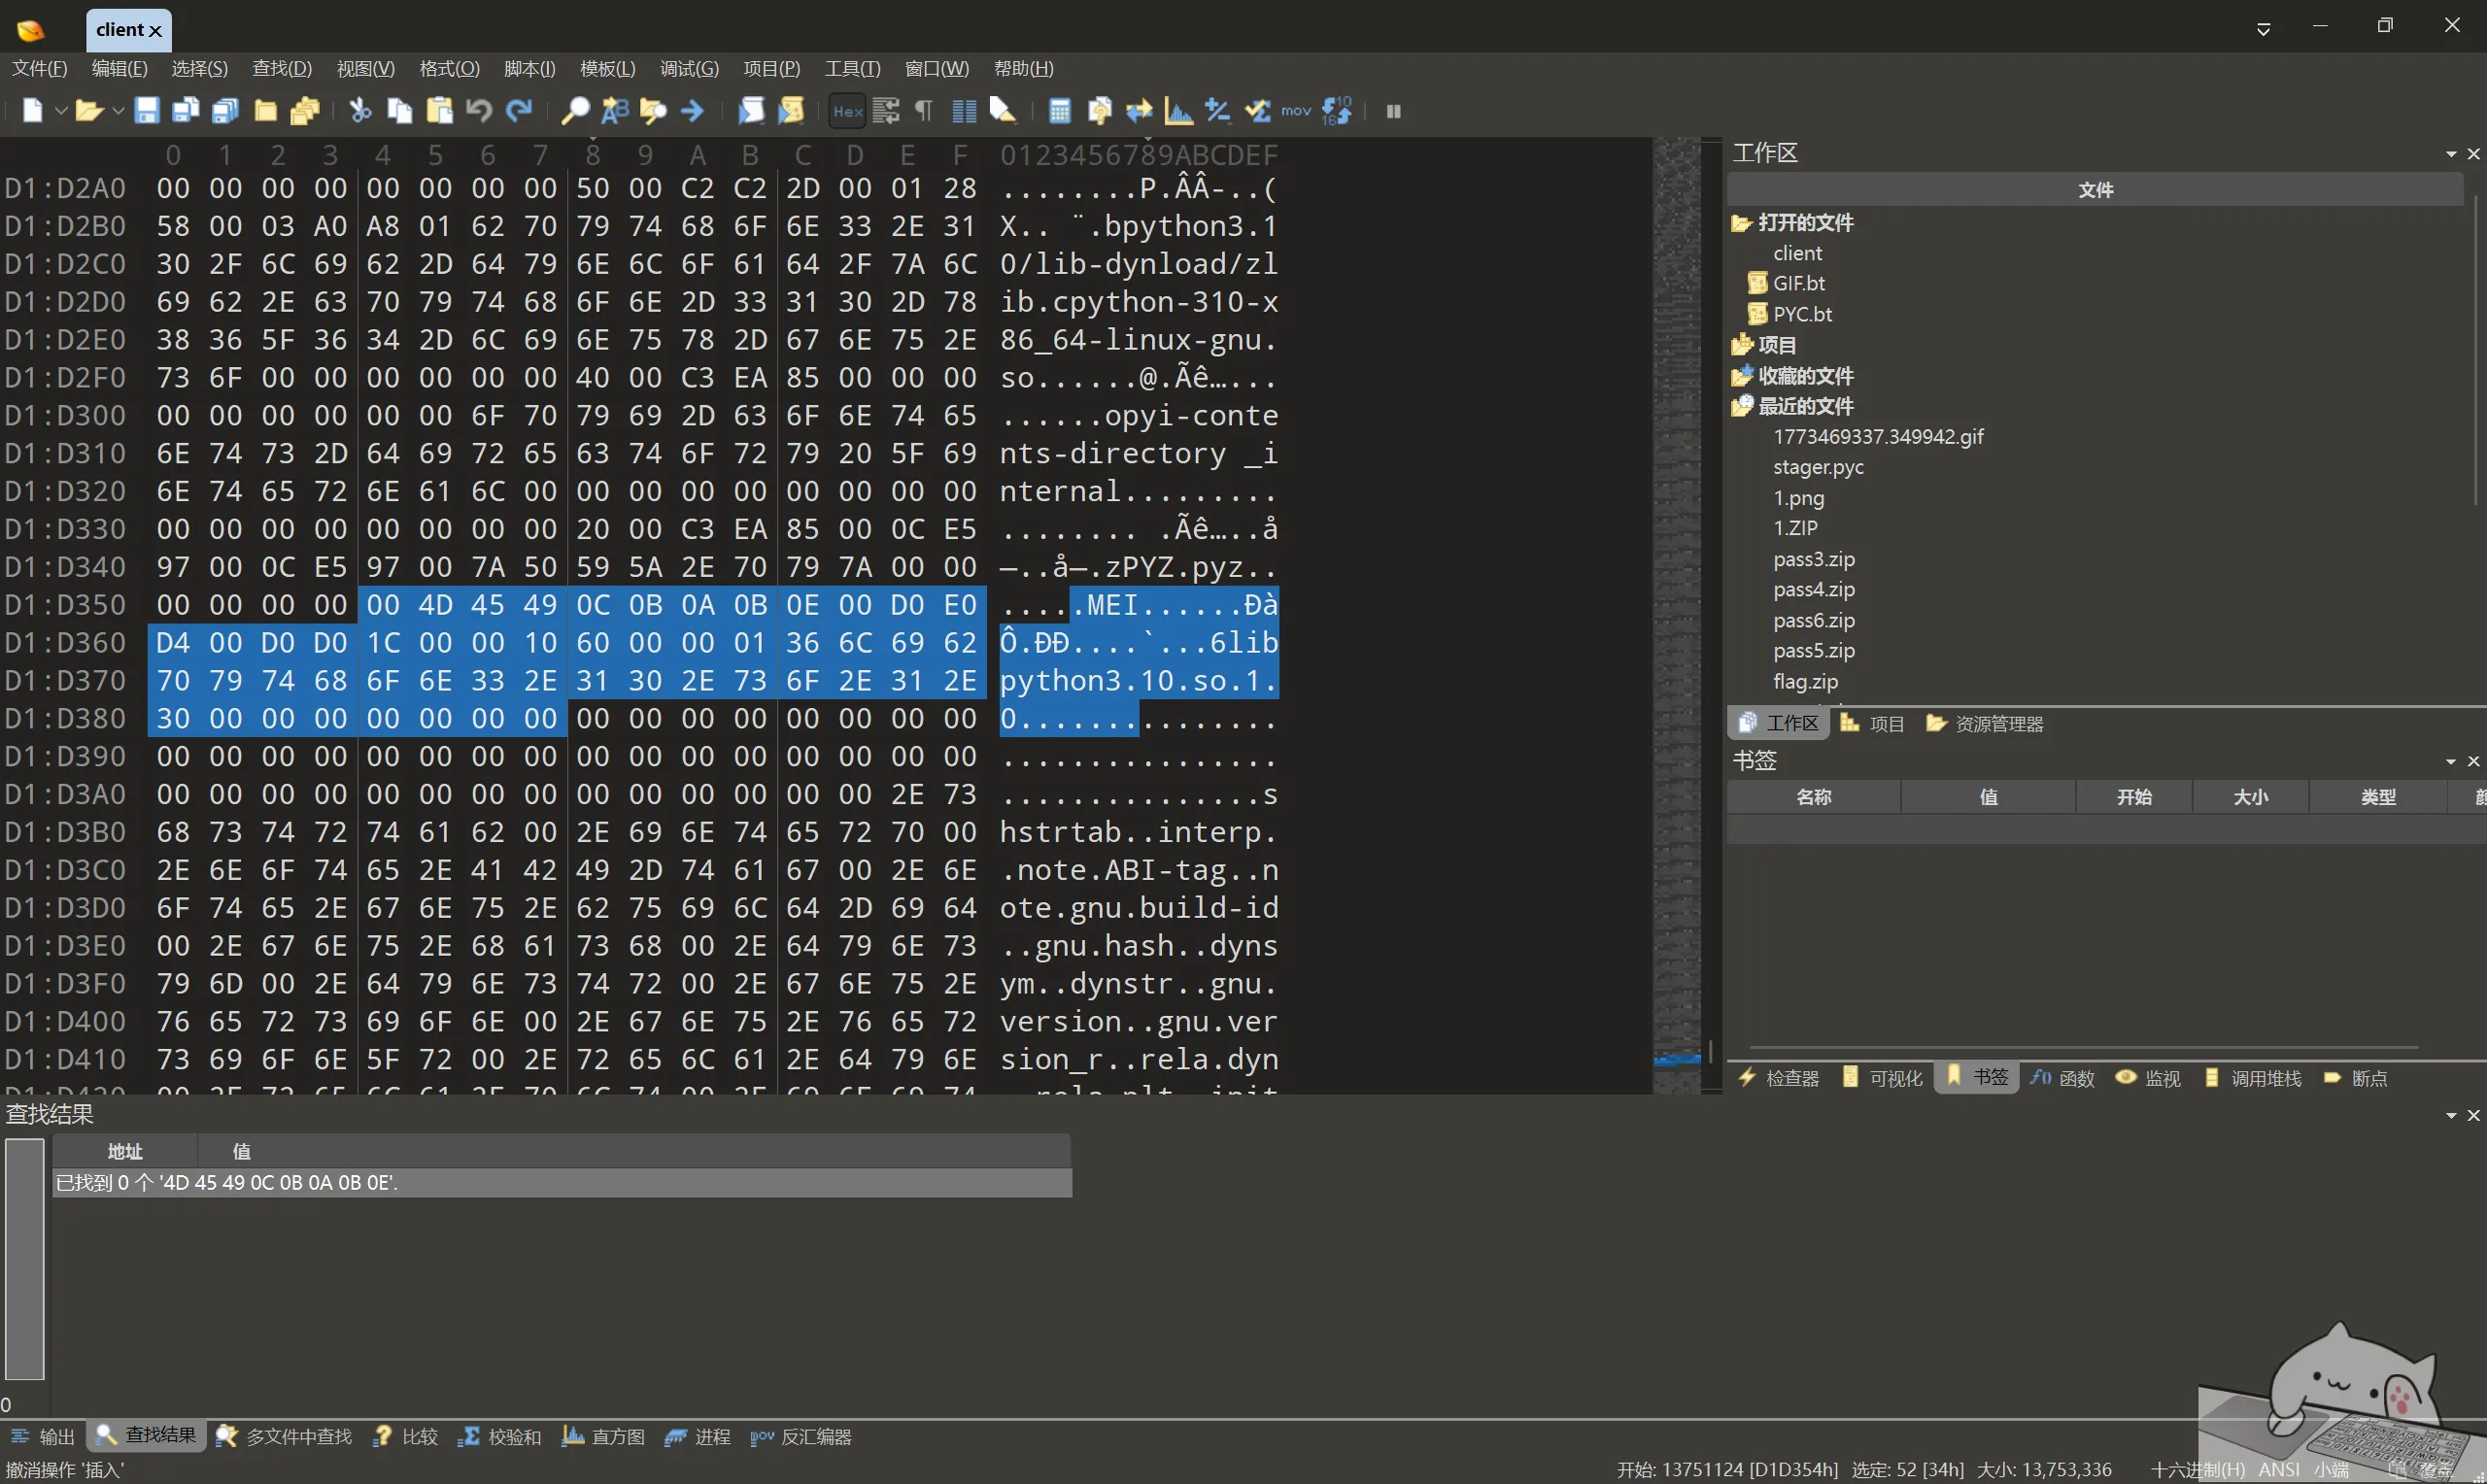Open the dropdown arrow beside New file
The image size is (2487, 1484).
pos(61,111)
